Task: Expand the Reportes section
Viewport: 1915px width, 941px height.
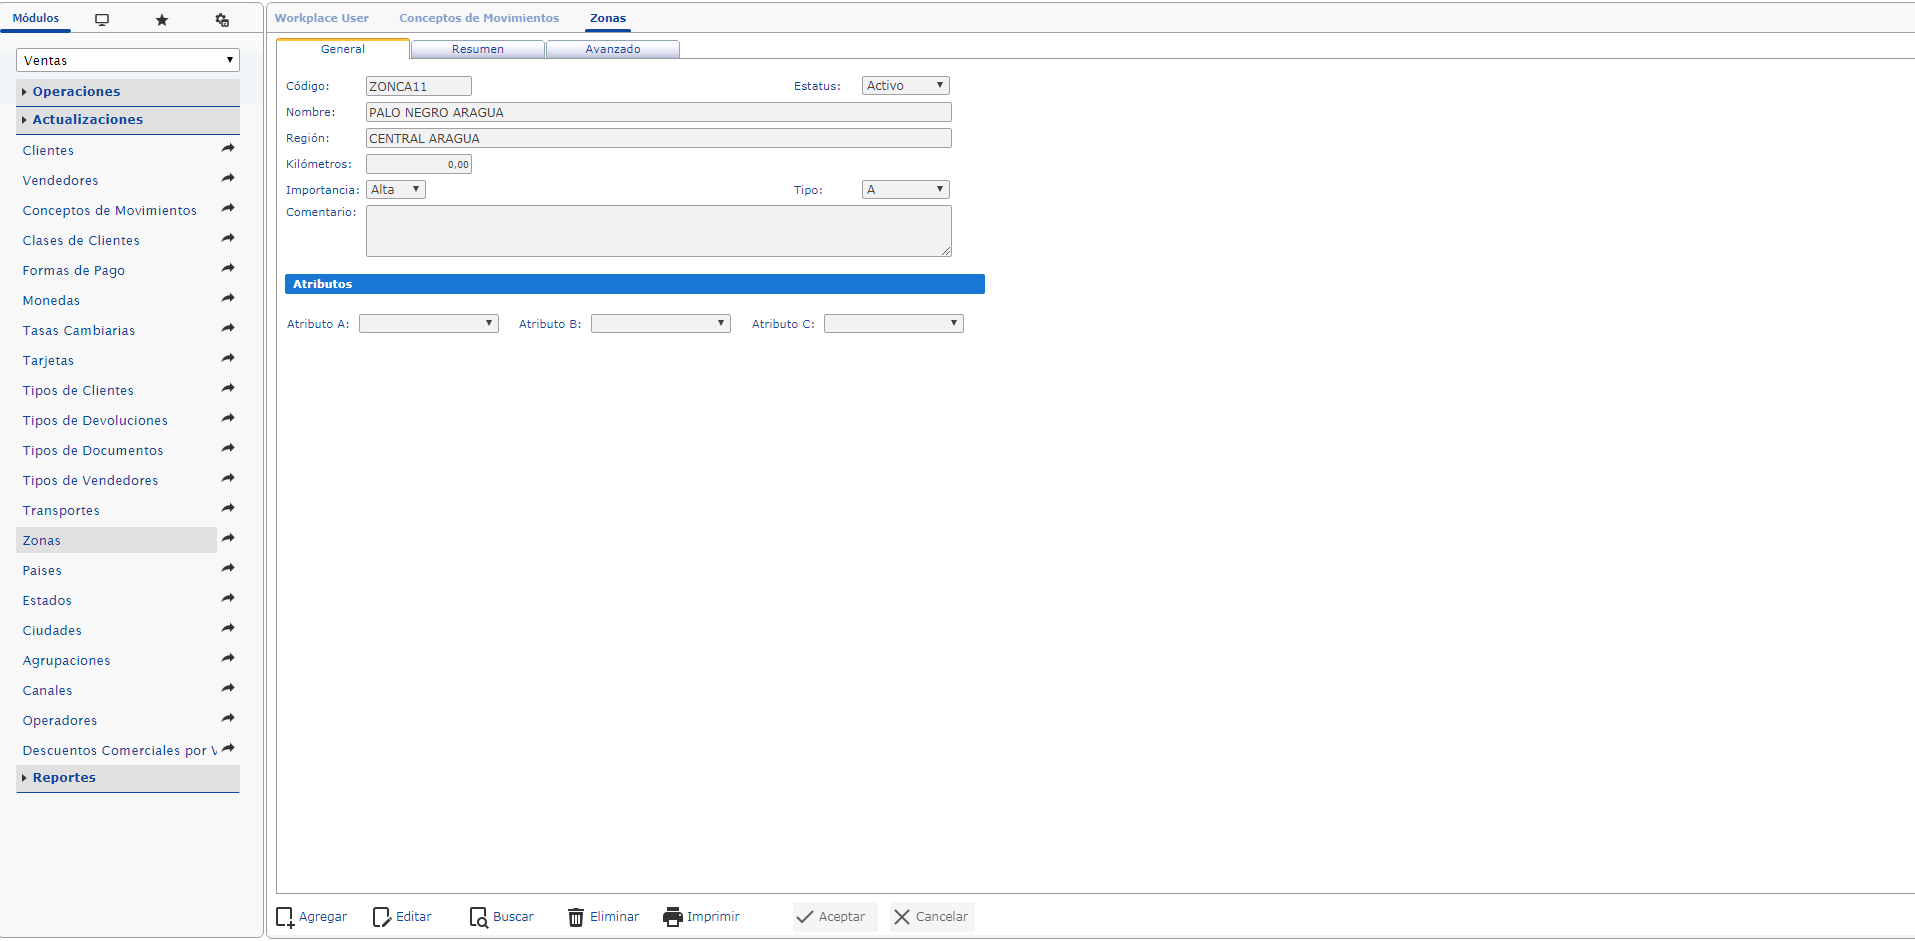Action: [128, 778]
